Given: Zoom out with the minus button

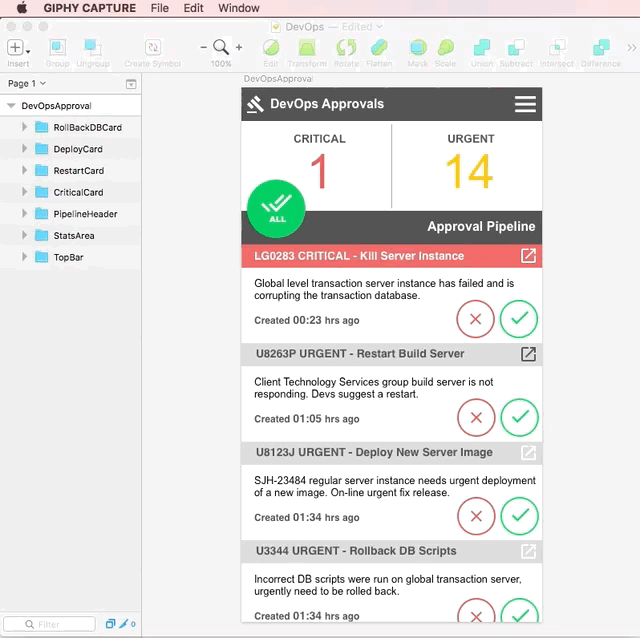Looking at the screenshot, I should click(203, 48).
